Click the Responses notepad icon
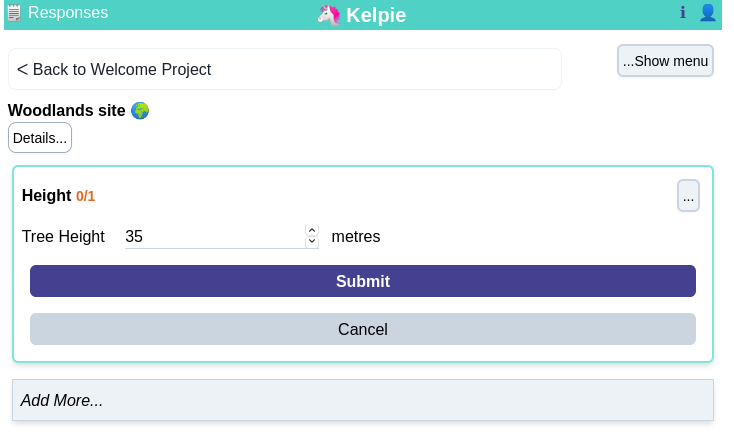This screenshot has width=734, height=448. 14,13
